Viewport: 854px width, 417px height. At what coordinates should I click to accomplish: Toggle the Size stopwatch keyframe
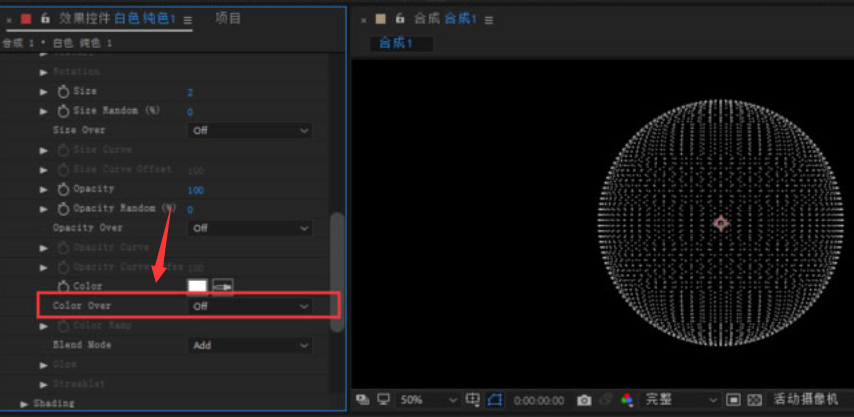62,91
